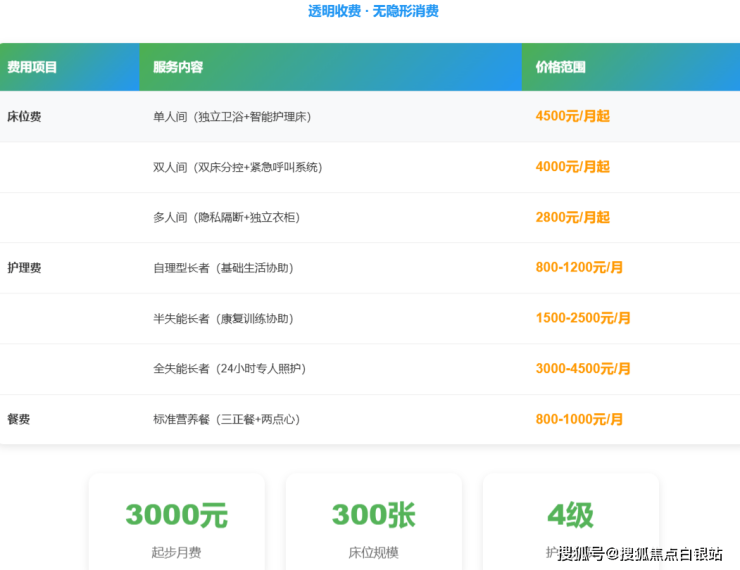Select the 服务内容 column header

(x=178, y=68)
